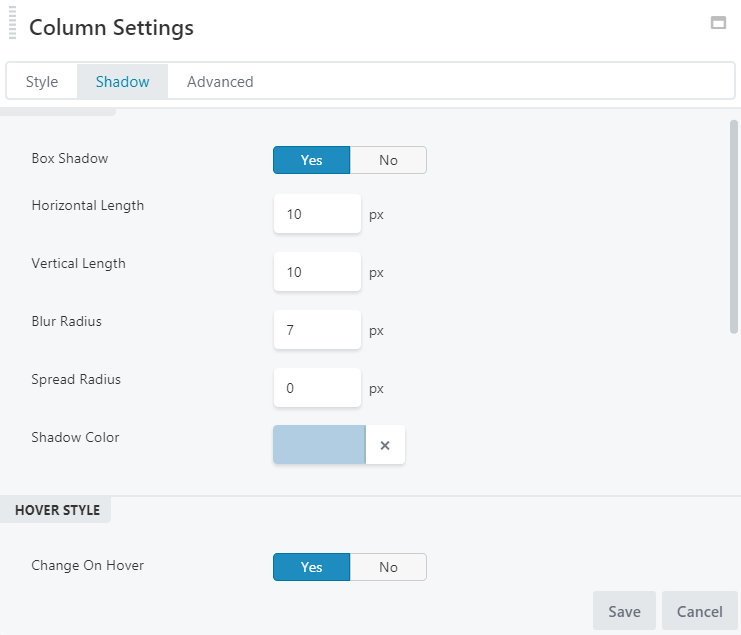Set Box Shadow to Yes
This screenshot has width=741, height=635.
(312, 160)
